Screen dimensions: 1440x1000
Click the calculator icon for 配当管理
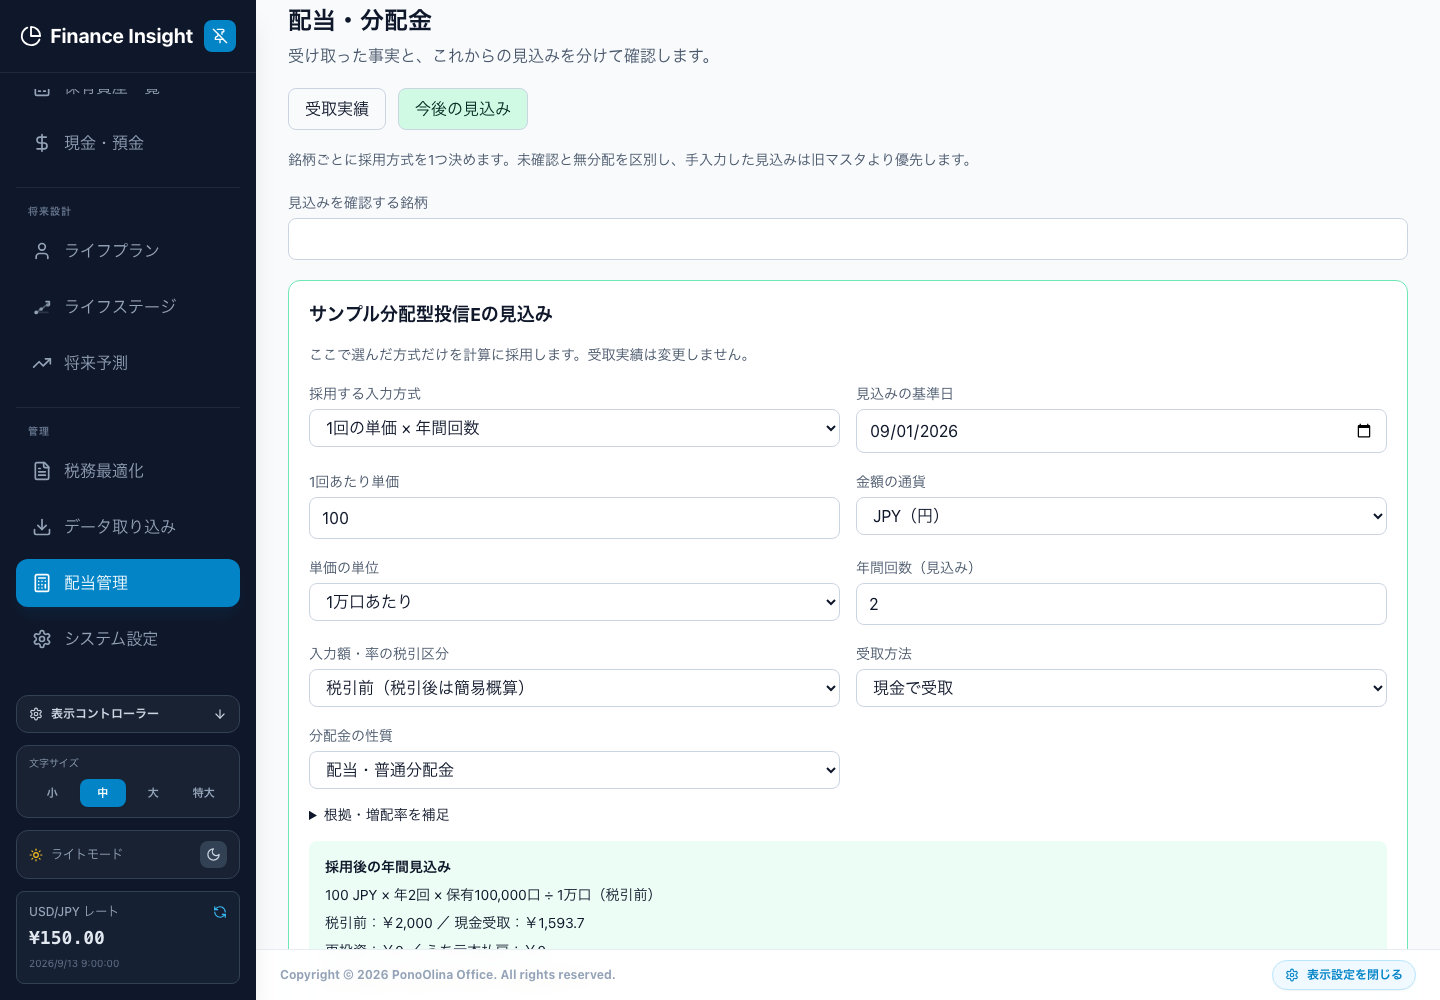pyautogui.click(x=42, y=583)
